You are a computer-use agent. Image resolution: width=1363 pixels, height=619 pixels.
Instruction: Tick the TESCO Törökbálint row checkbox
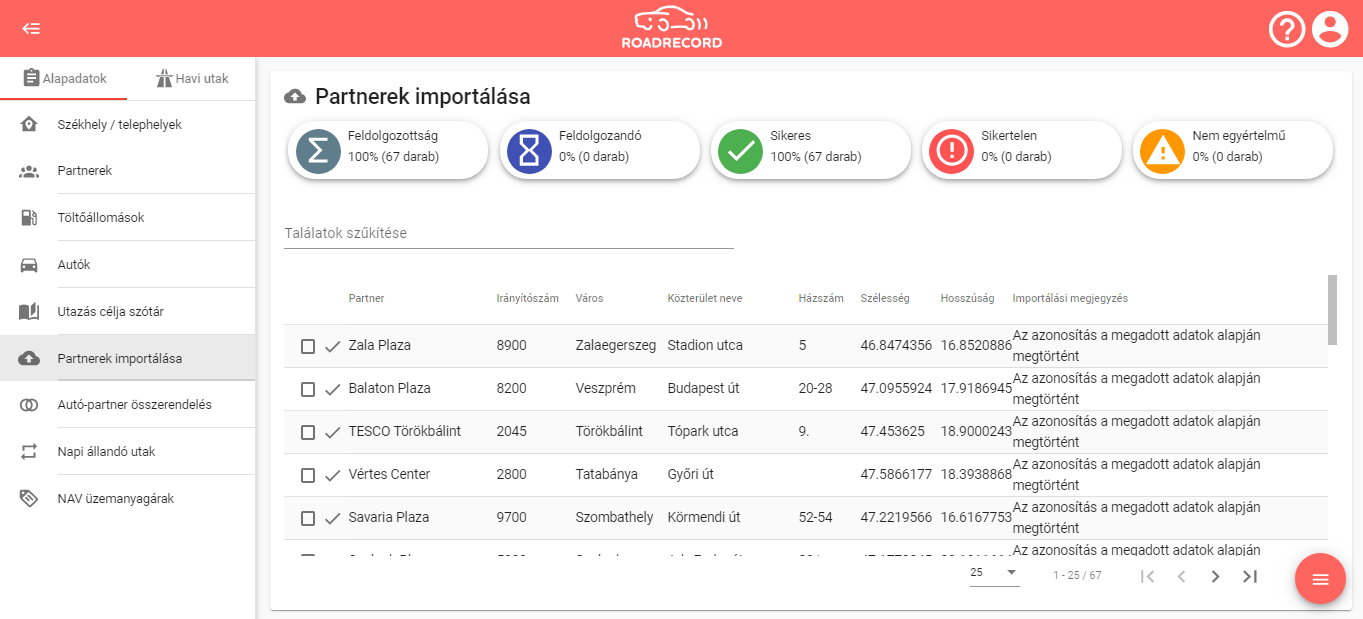[308, 432]
